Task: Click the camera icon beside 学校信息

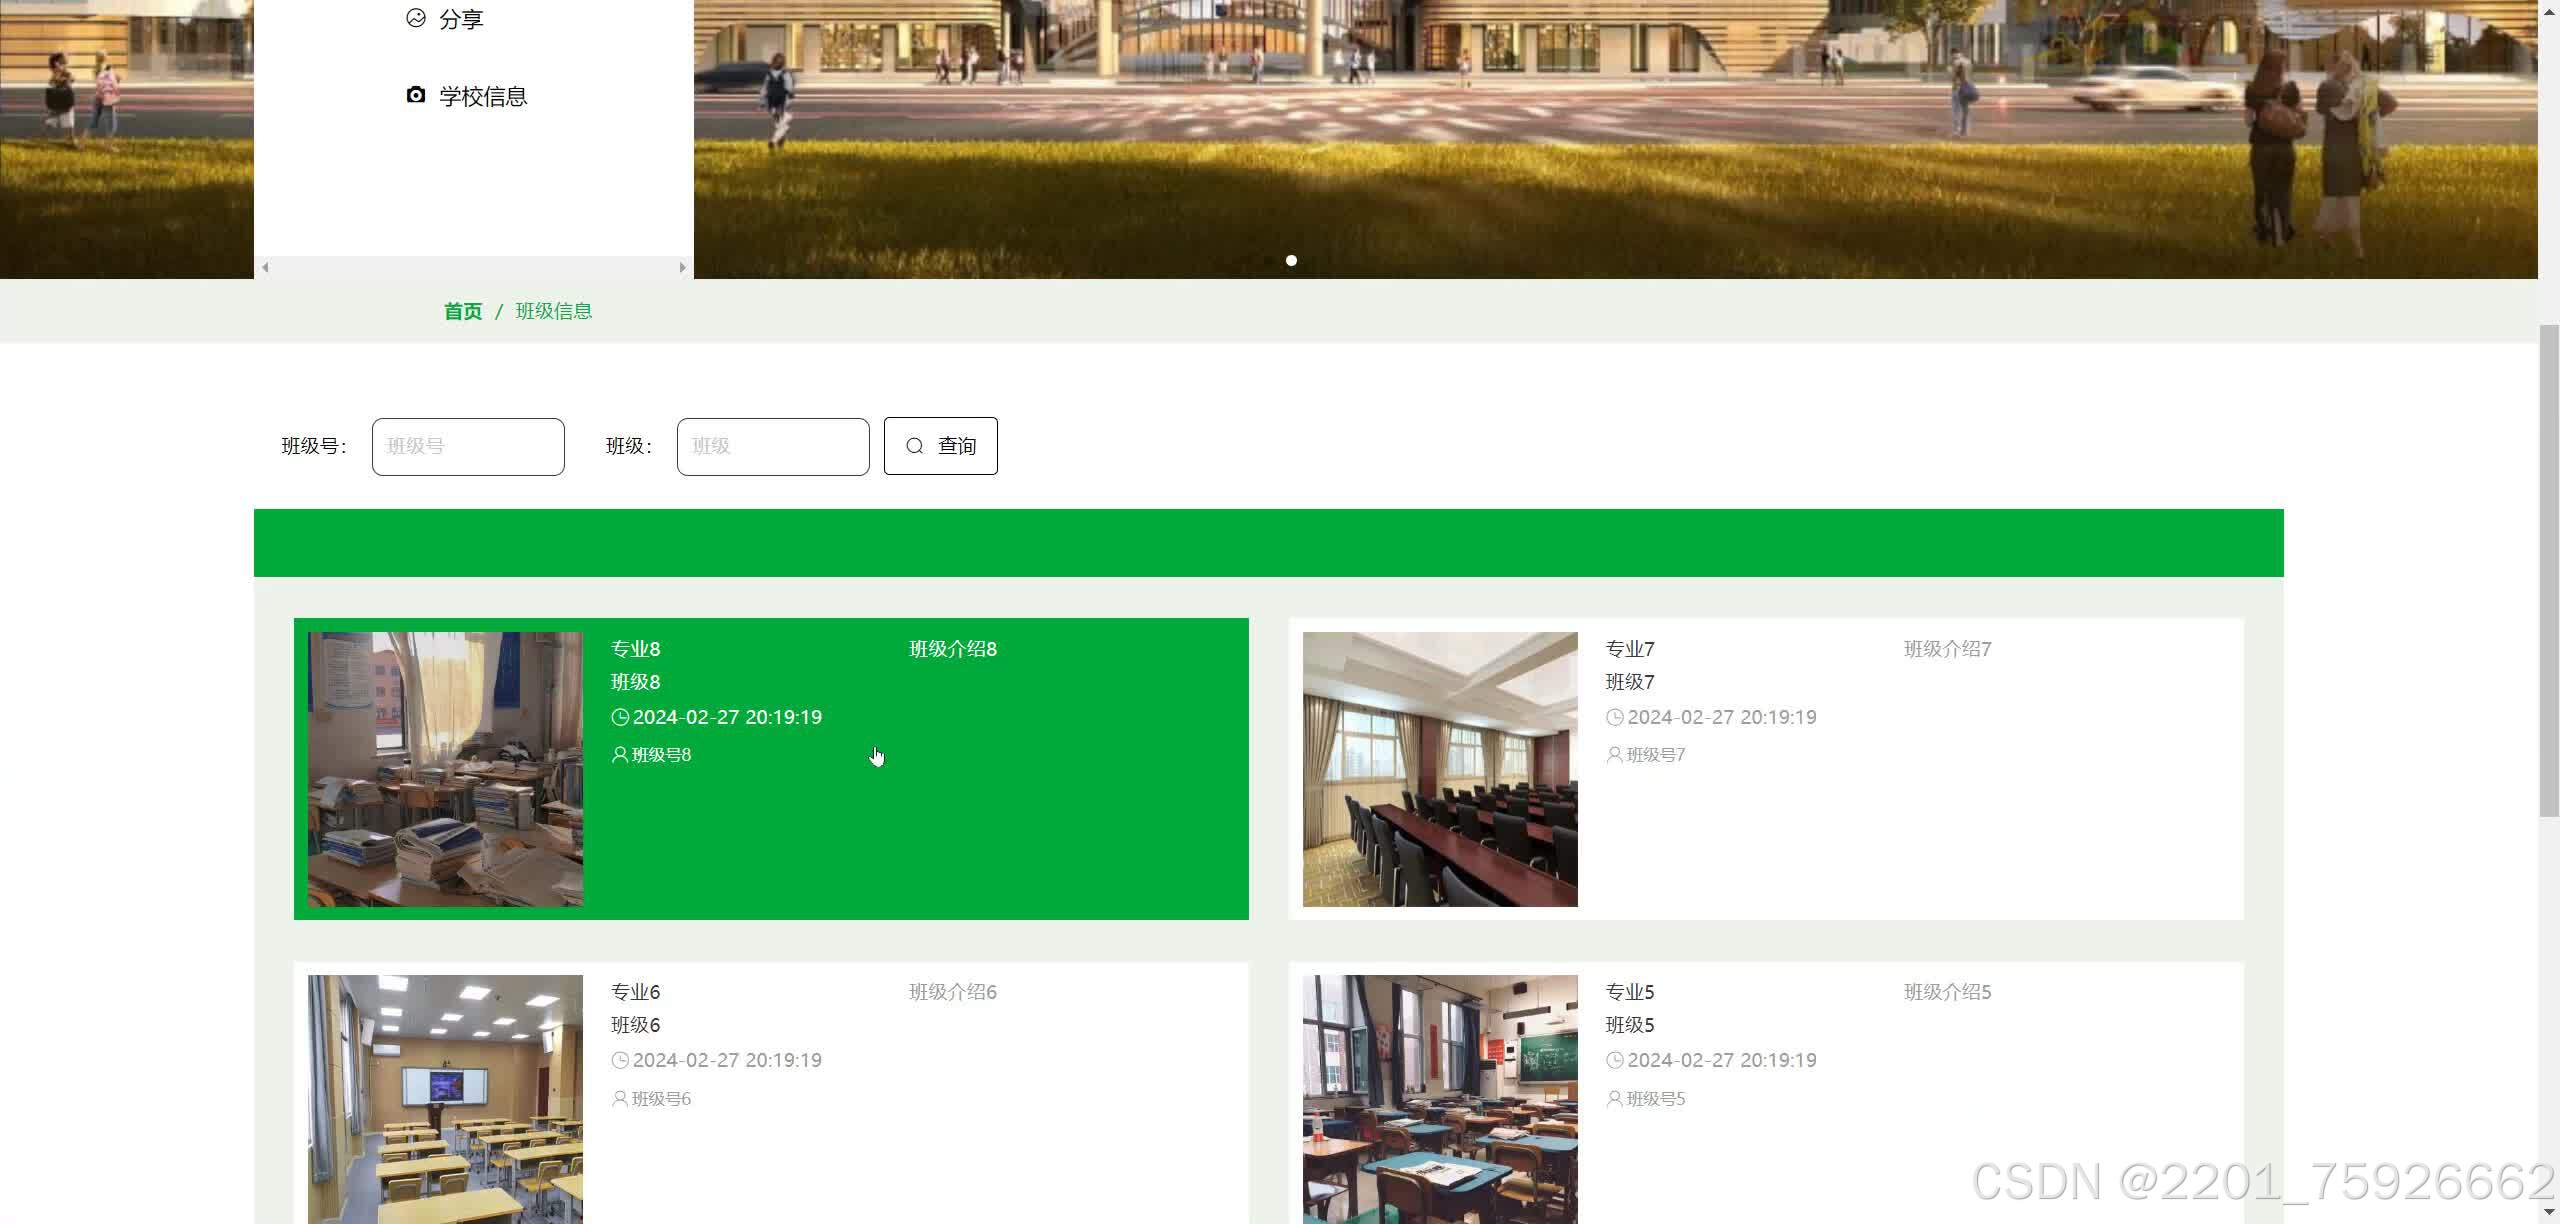Action: 416,95
